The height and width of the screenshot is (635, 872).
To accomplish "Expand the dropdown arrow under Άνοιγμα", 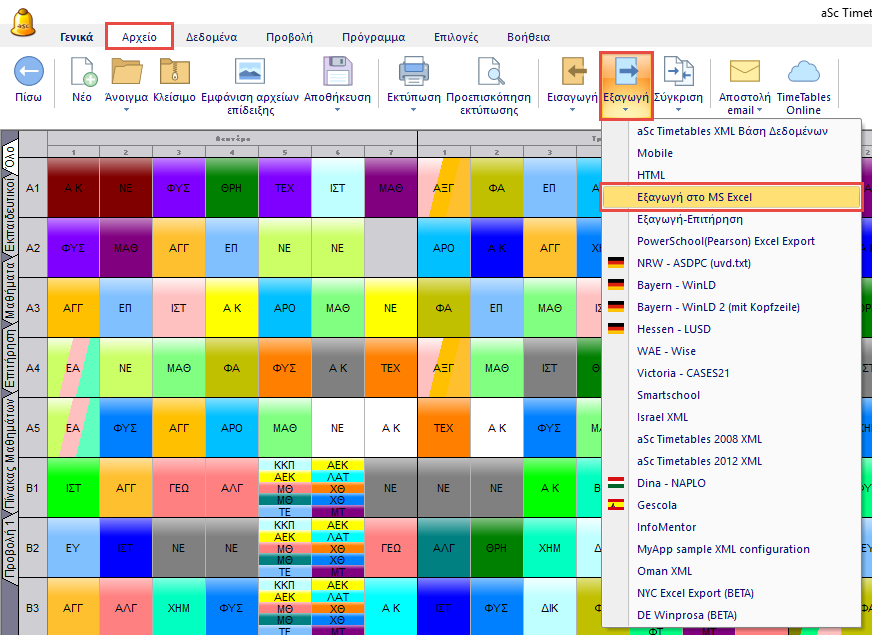I will (x=126, y=110).
